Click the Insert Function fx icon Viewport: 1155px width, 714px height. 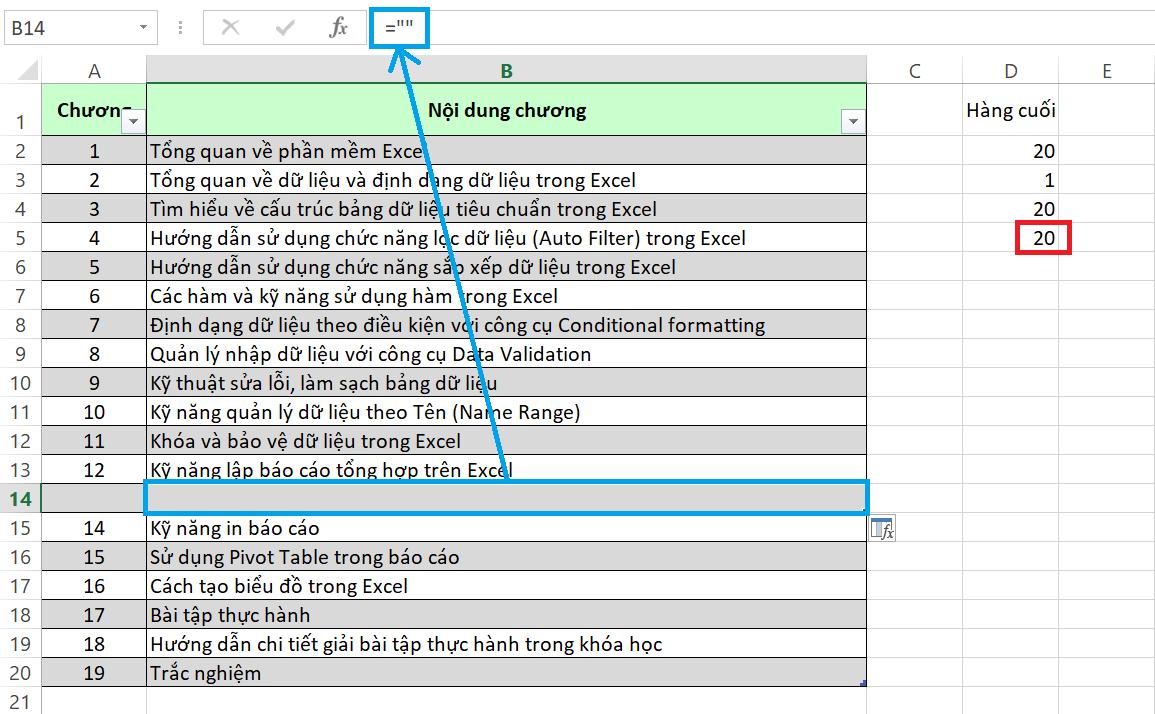pyautogui.click(x=338, y=27)
